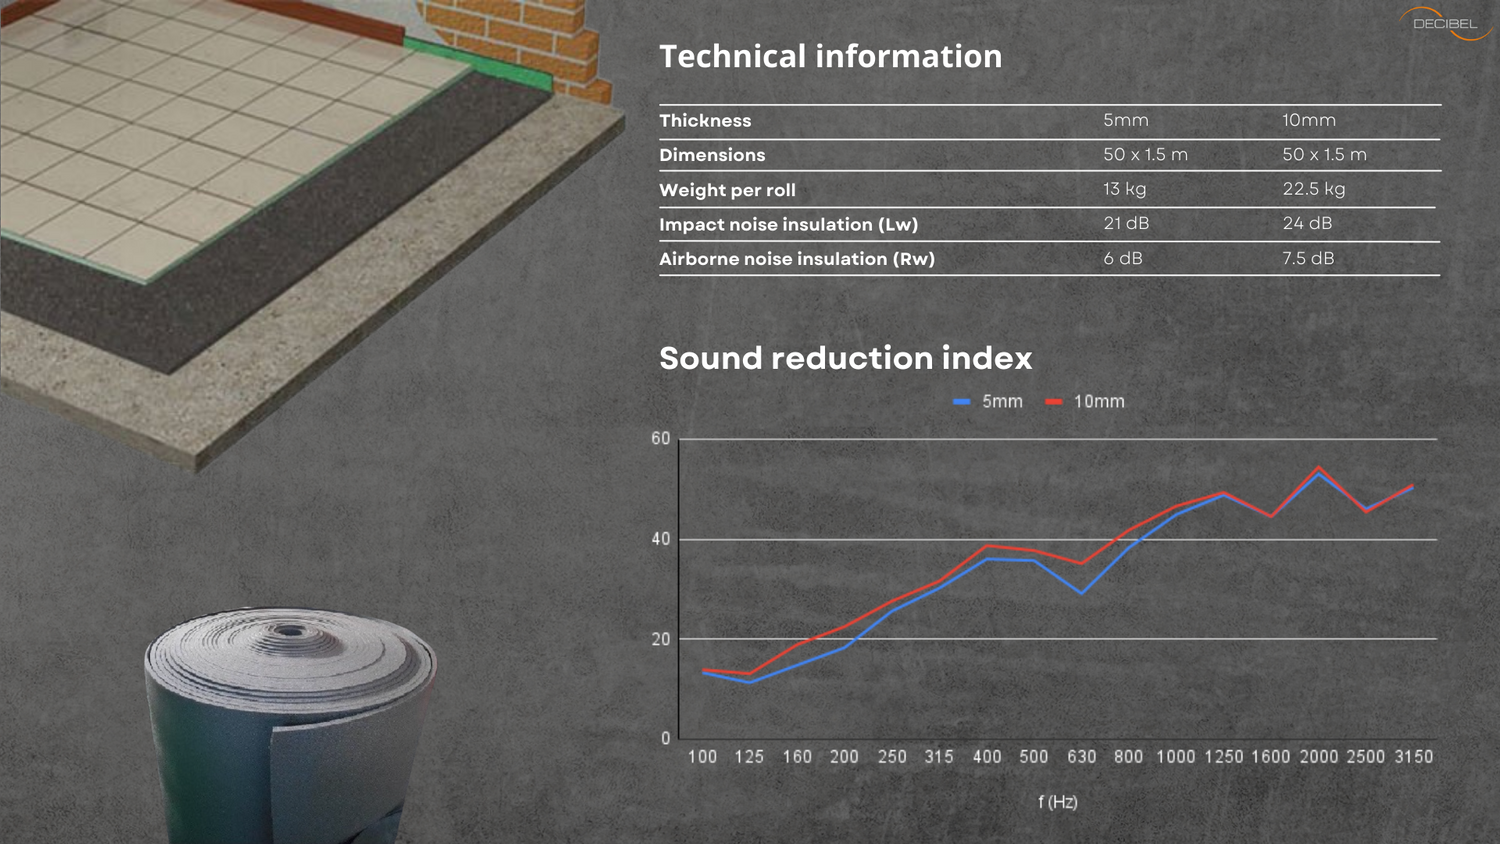Click the '13 kg' weight value
1500x844 pixels.
pyautogui.click(x=1124, y=189)
